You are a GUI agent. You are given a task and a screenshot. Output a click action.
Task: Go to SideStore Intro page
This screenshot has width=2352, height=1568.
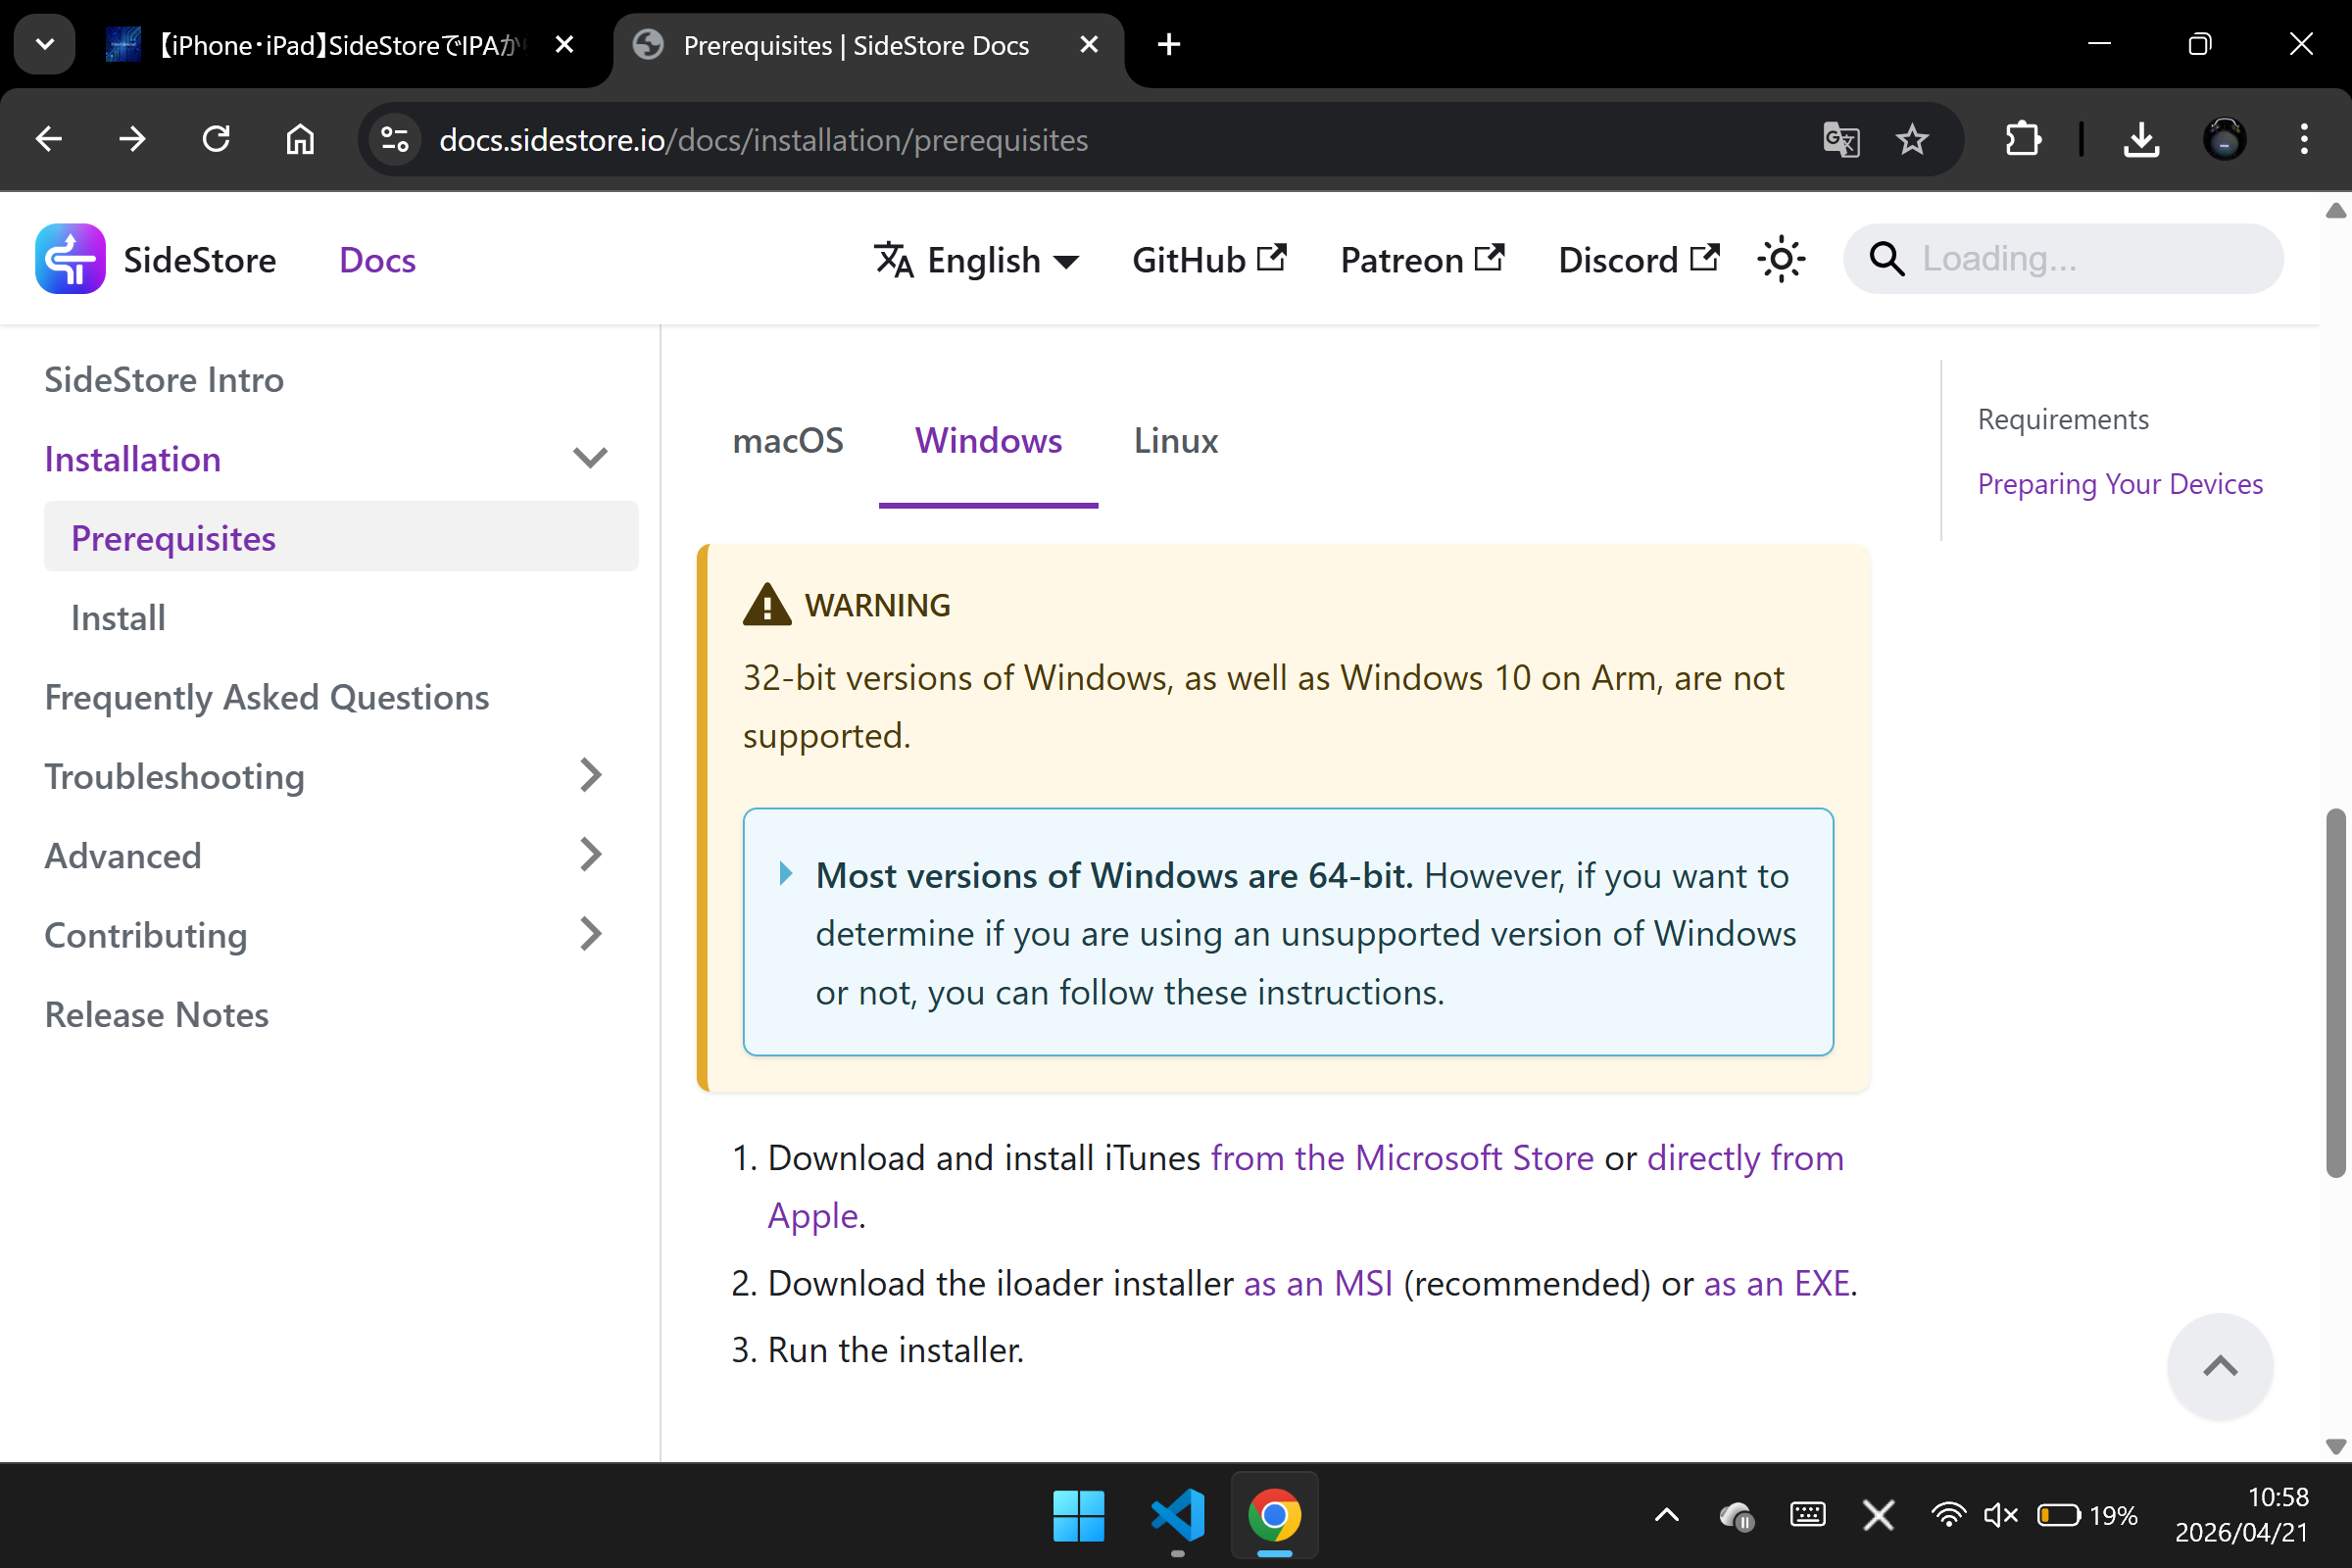(164, 380)
